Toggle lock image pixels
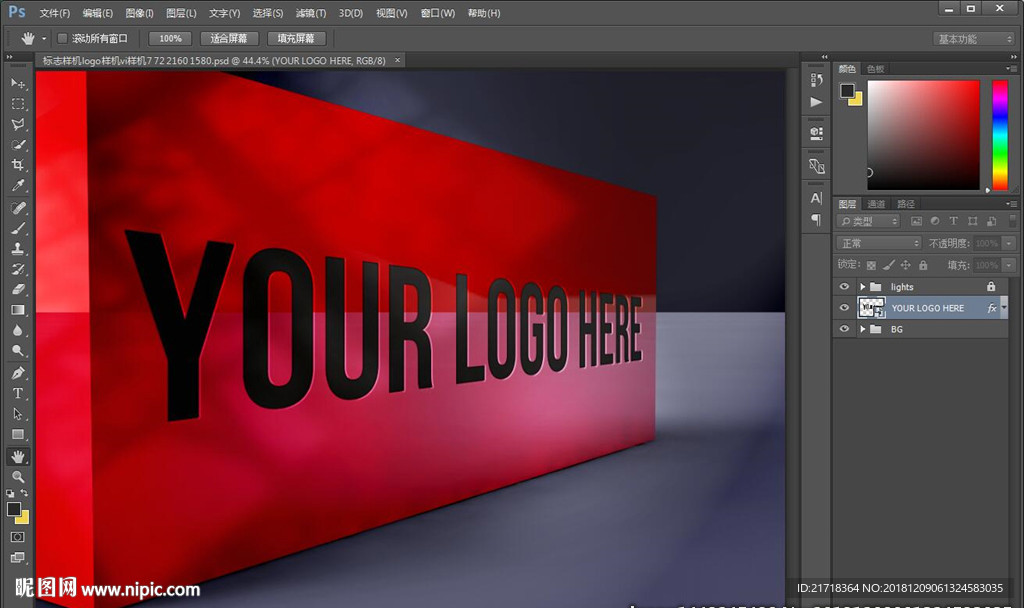1024x608 pixels. pos(888,265)
